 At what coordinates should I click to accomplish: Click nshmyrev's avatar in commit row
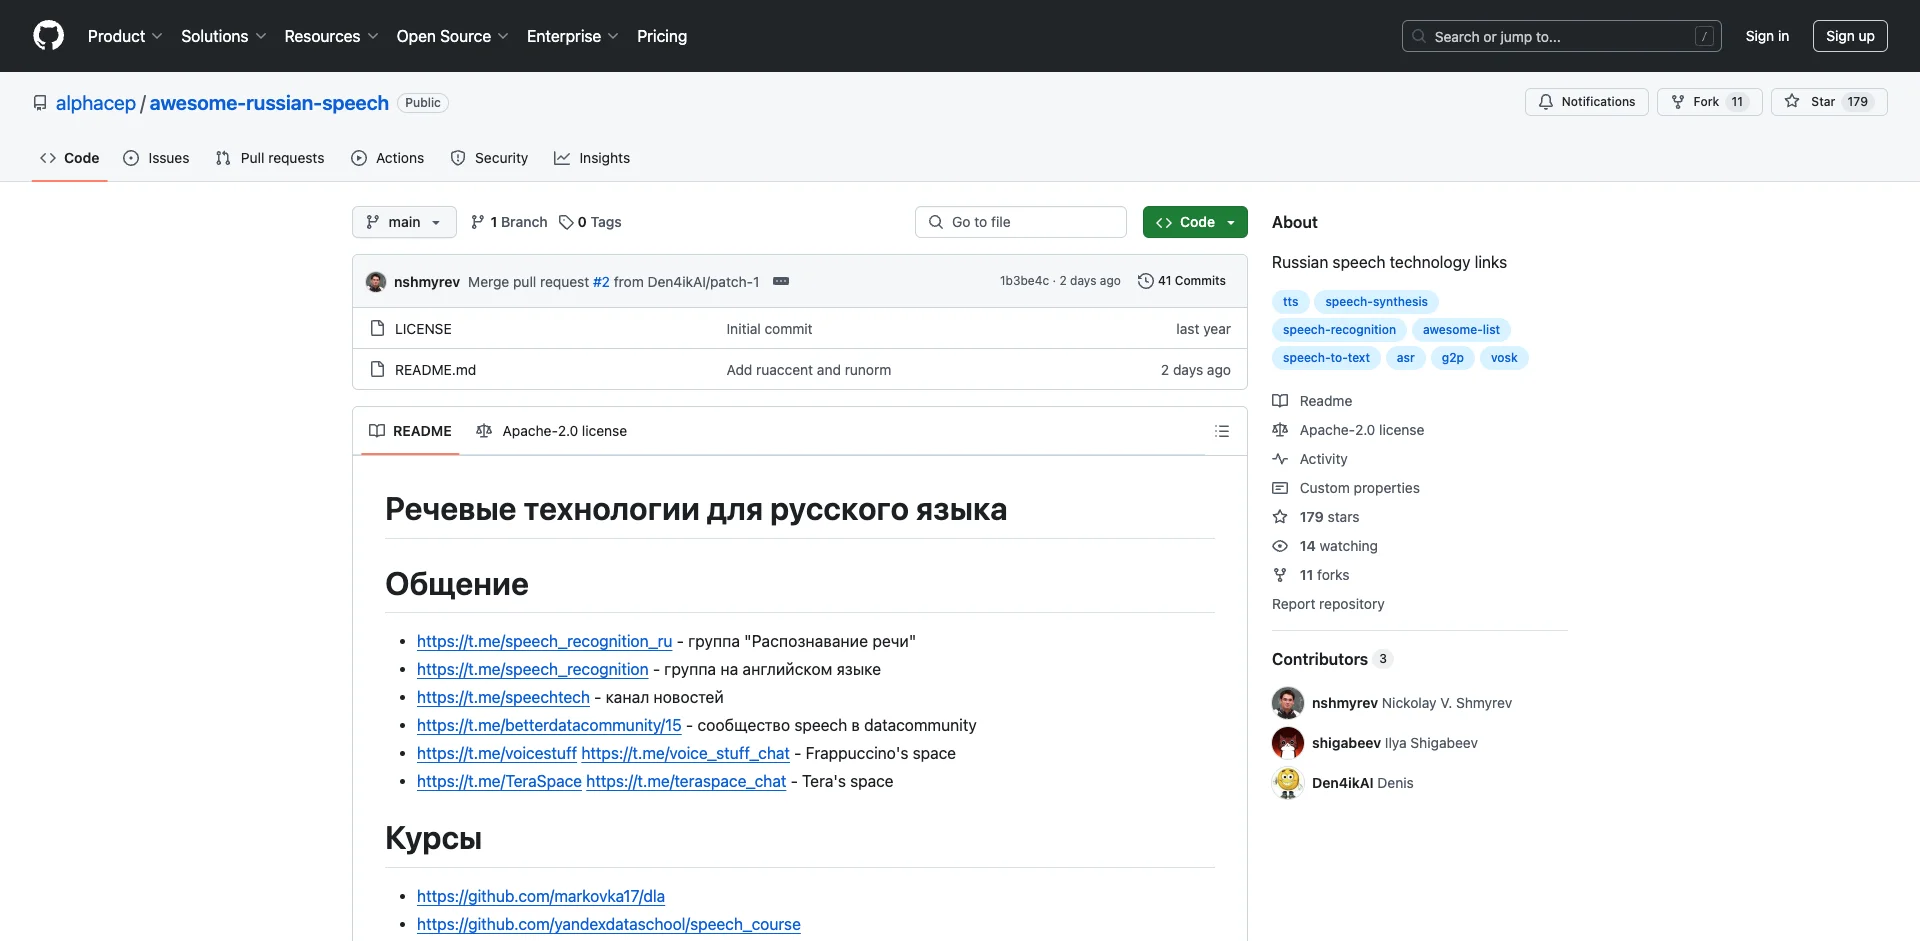(x=376, y=282)
